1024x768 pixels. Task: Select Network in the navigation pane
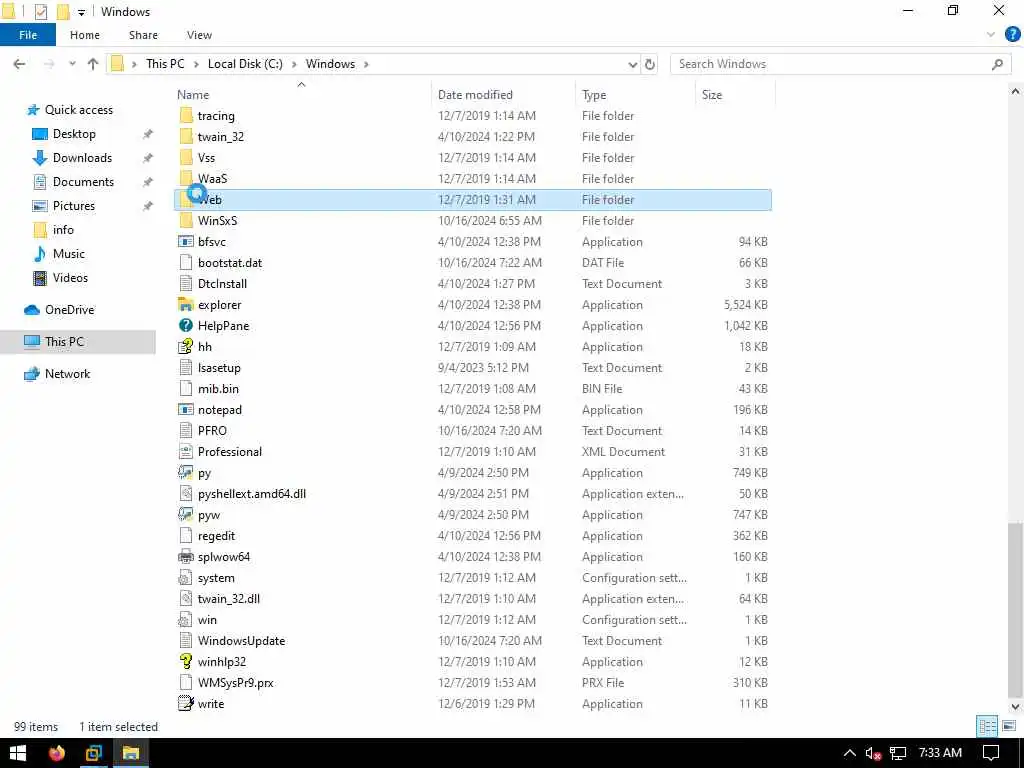point(67,374)
